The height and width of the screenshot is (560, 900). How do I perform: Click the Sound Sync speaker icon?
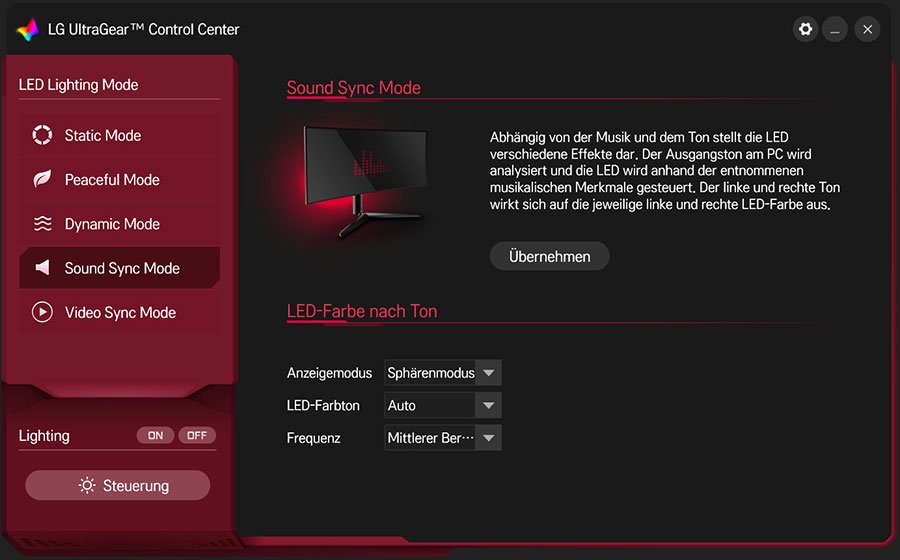[42, 267]
